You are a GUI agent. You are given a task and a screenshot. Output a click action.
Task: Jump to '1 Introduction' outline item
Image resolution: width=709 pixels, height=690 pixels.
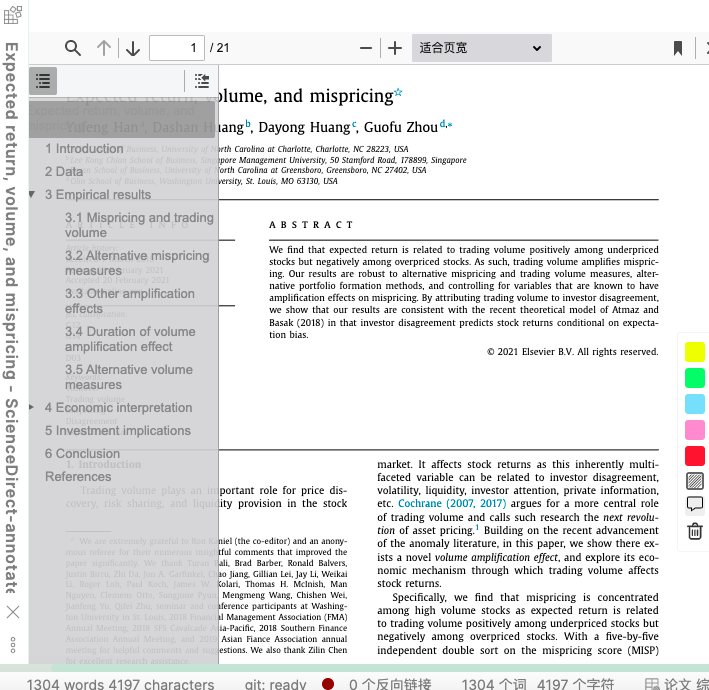(84, 148)
